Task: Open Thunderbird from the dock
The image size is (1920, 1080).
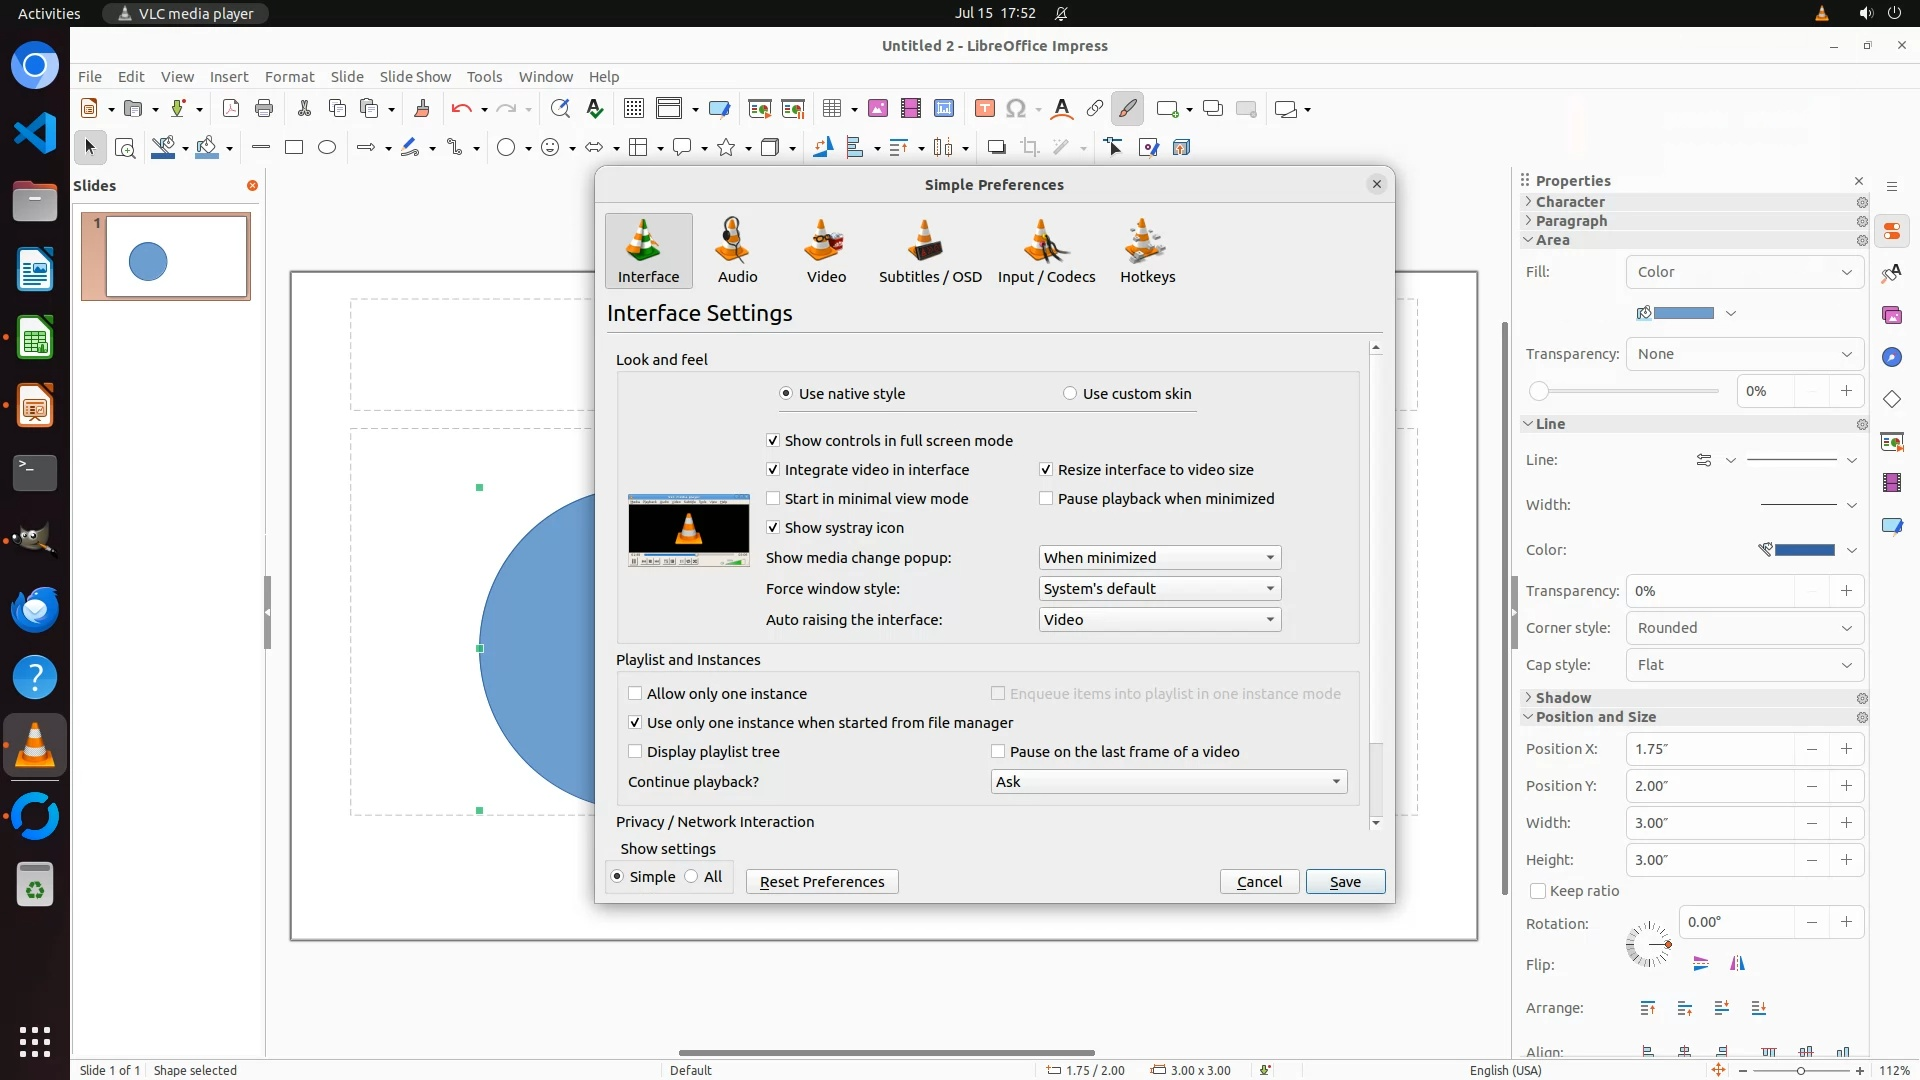Action: coord(35,609)
